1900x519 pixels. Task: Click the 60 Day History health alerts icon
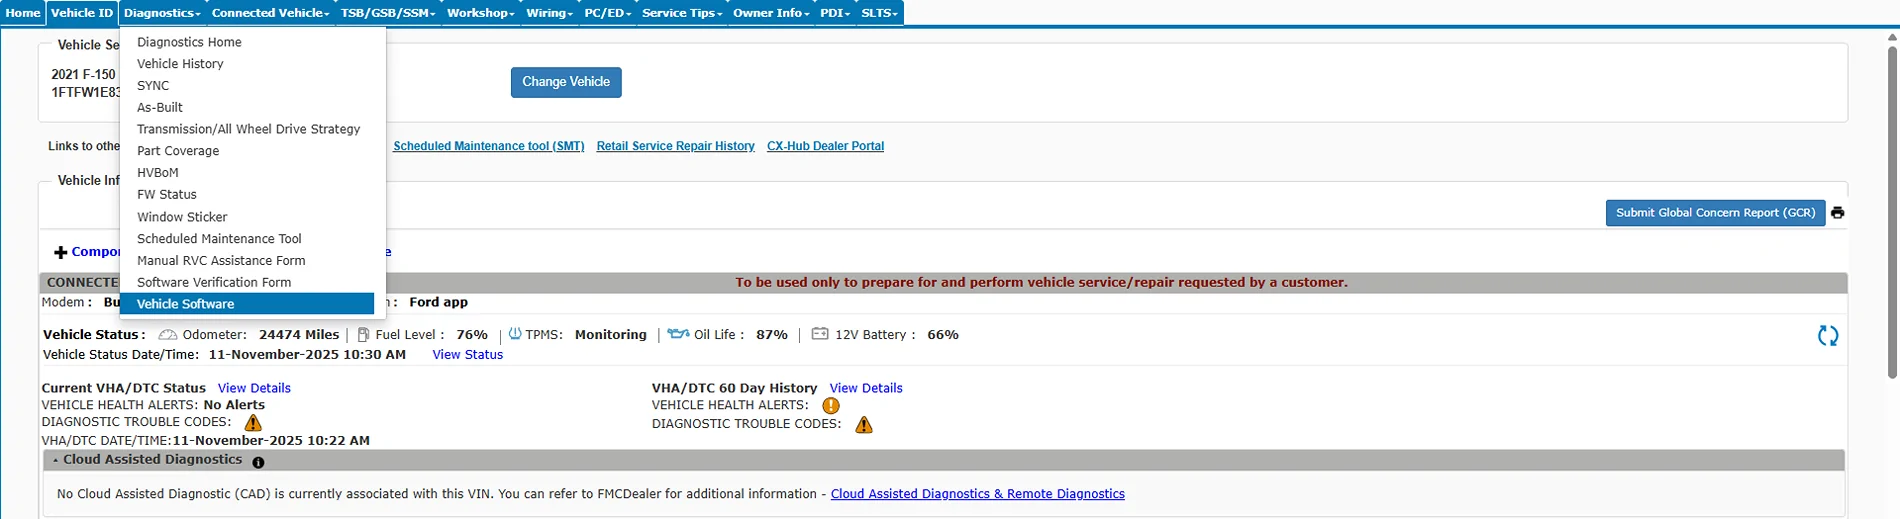pos(830,406)
